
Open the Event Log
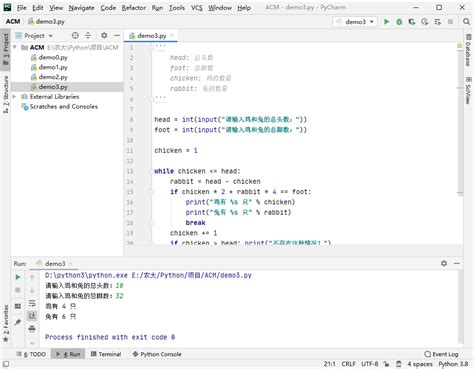pyautogui.click(x=441, y=354)
